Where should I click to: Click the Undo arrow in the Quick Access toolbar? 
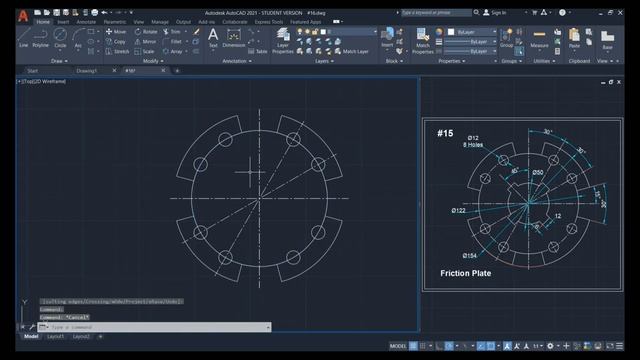tap(104, 13)
